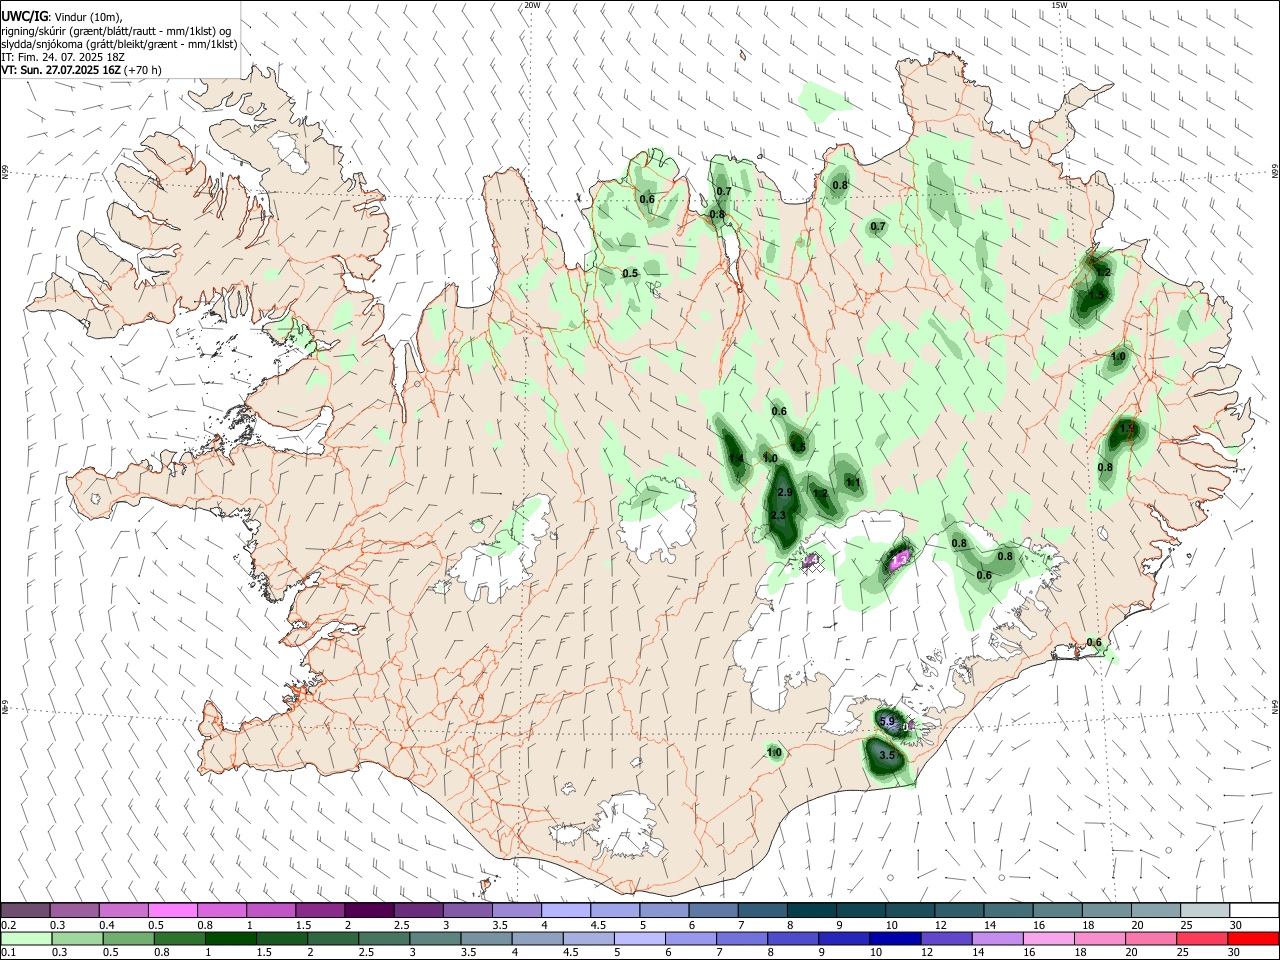Pick the dusky purple 0.2 snow legend swatch
The height and width of the screenshot is (960, 1280).
tap(25, 910)
